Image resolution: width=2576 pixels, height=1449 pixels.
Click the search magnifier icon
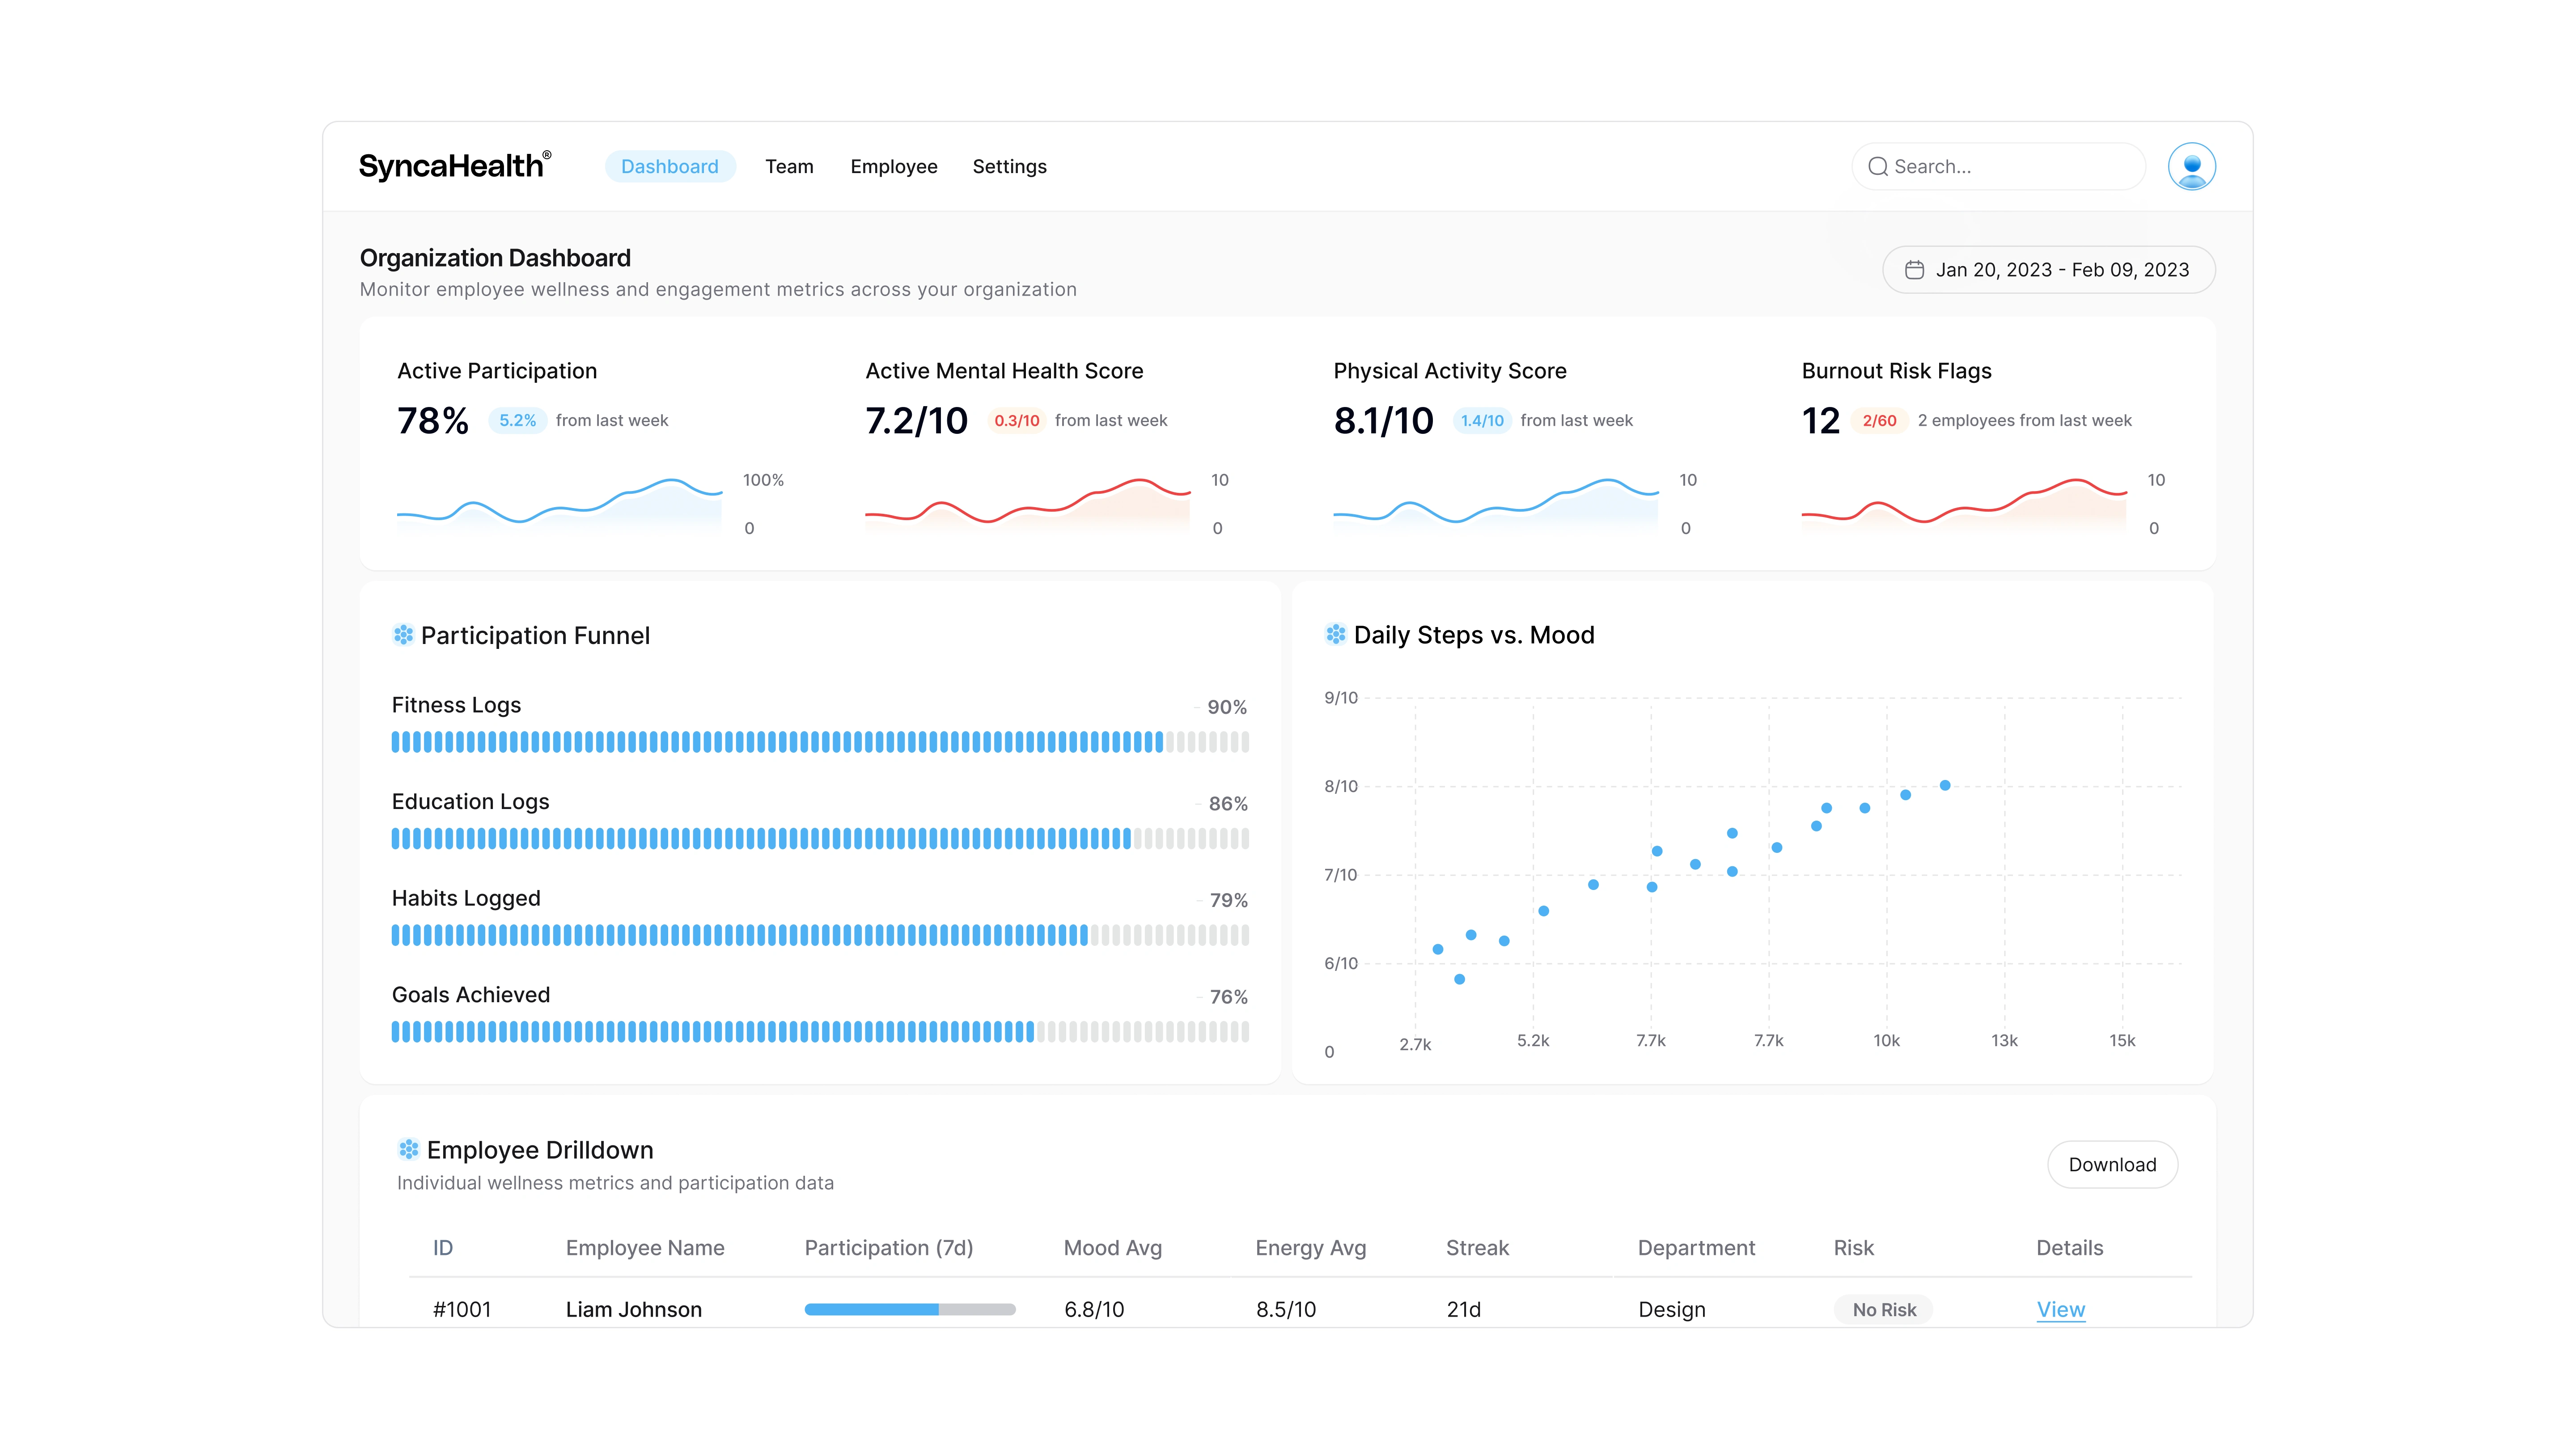click(1878, 167)
